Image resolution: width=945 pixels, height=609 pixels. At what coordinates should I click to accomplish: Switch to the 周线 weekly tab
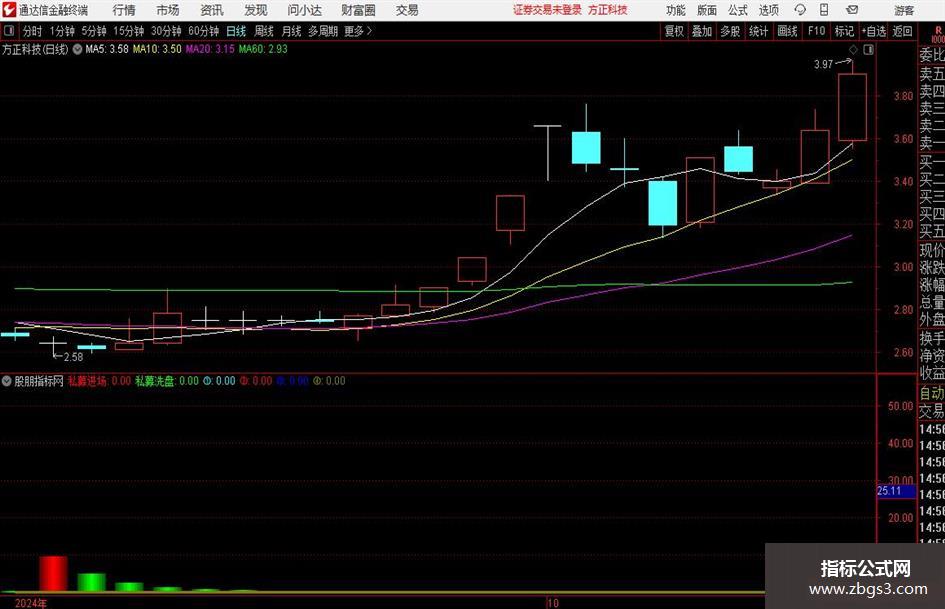[x=263, y=31]
